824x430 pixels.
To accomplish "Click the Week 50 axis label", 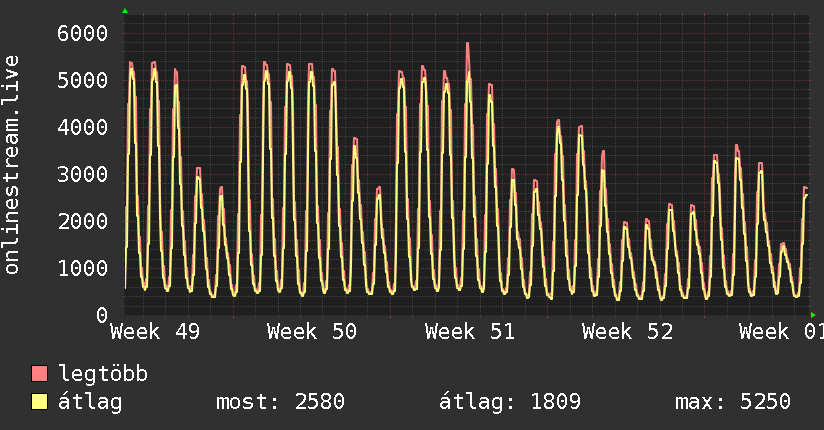I will (312, 332).
